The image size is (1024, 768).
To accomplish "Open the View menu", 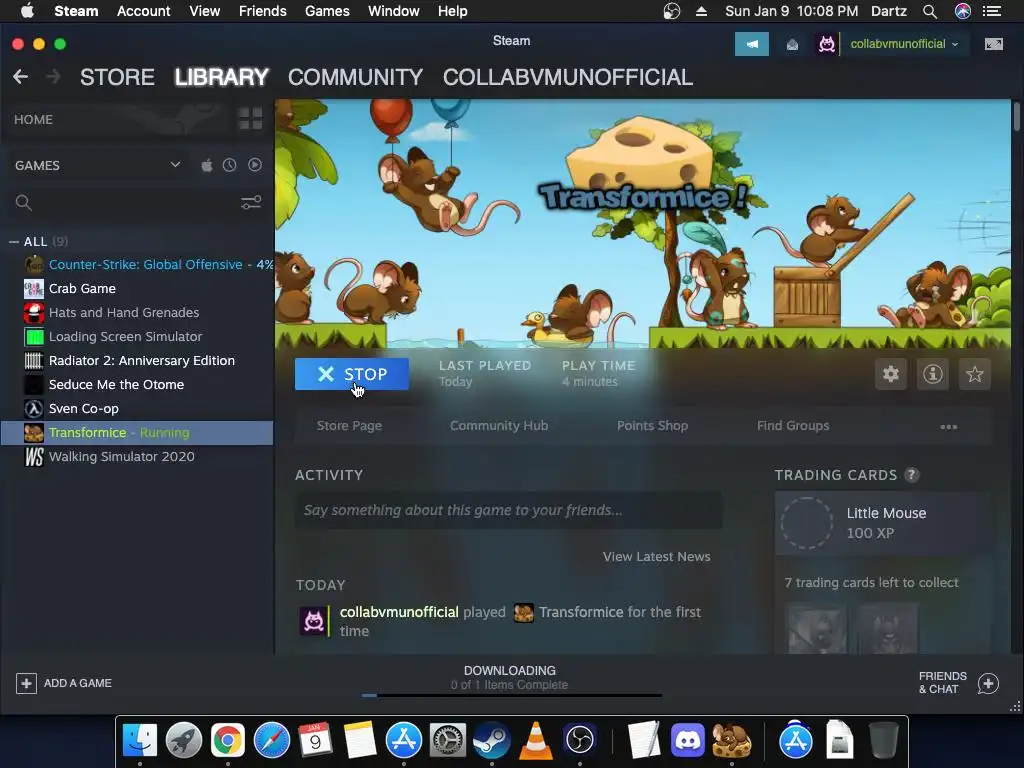I will pos(204,11).
